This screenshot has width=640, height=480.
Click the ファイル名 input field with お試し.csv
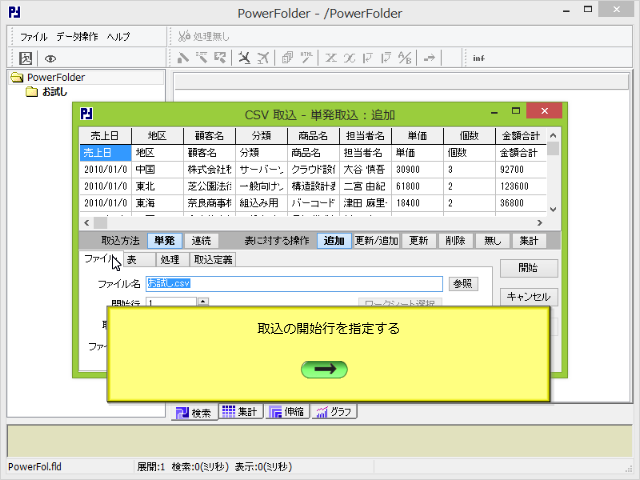pos(294,284)
